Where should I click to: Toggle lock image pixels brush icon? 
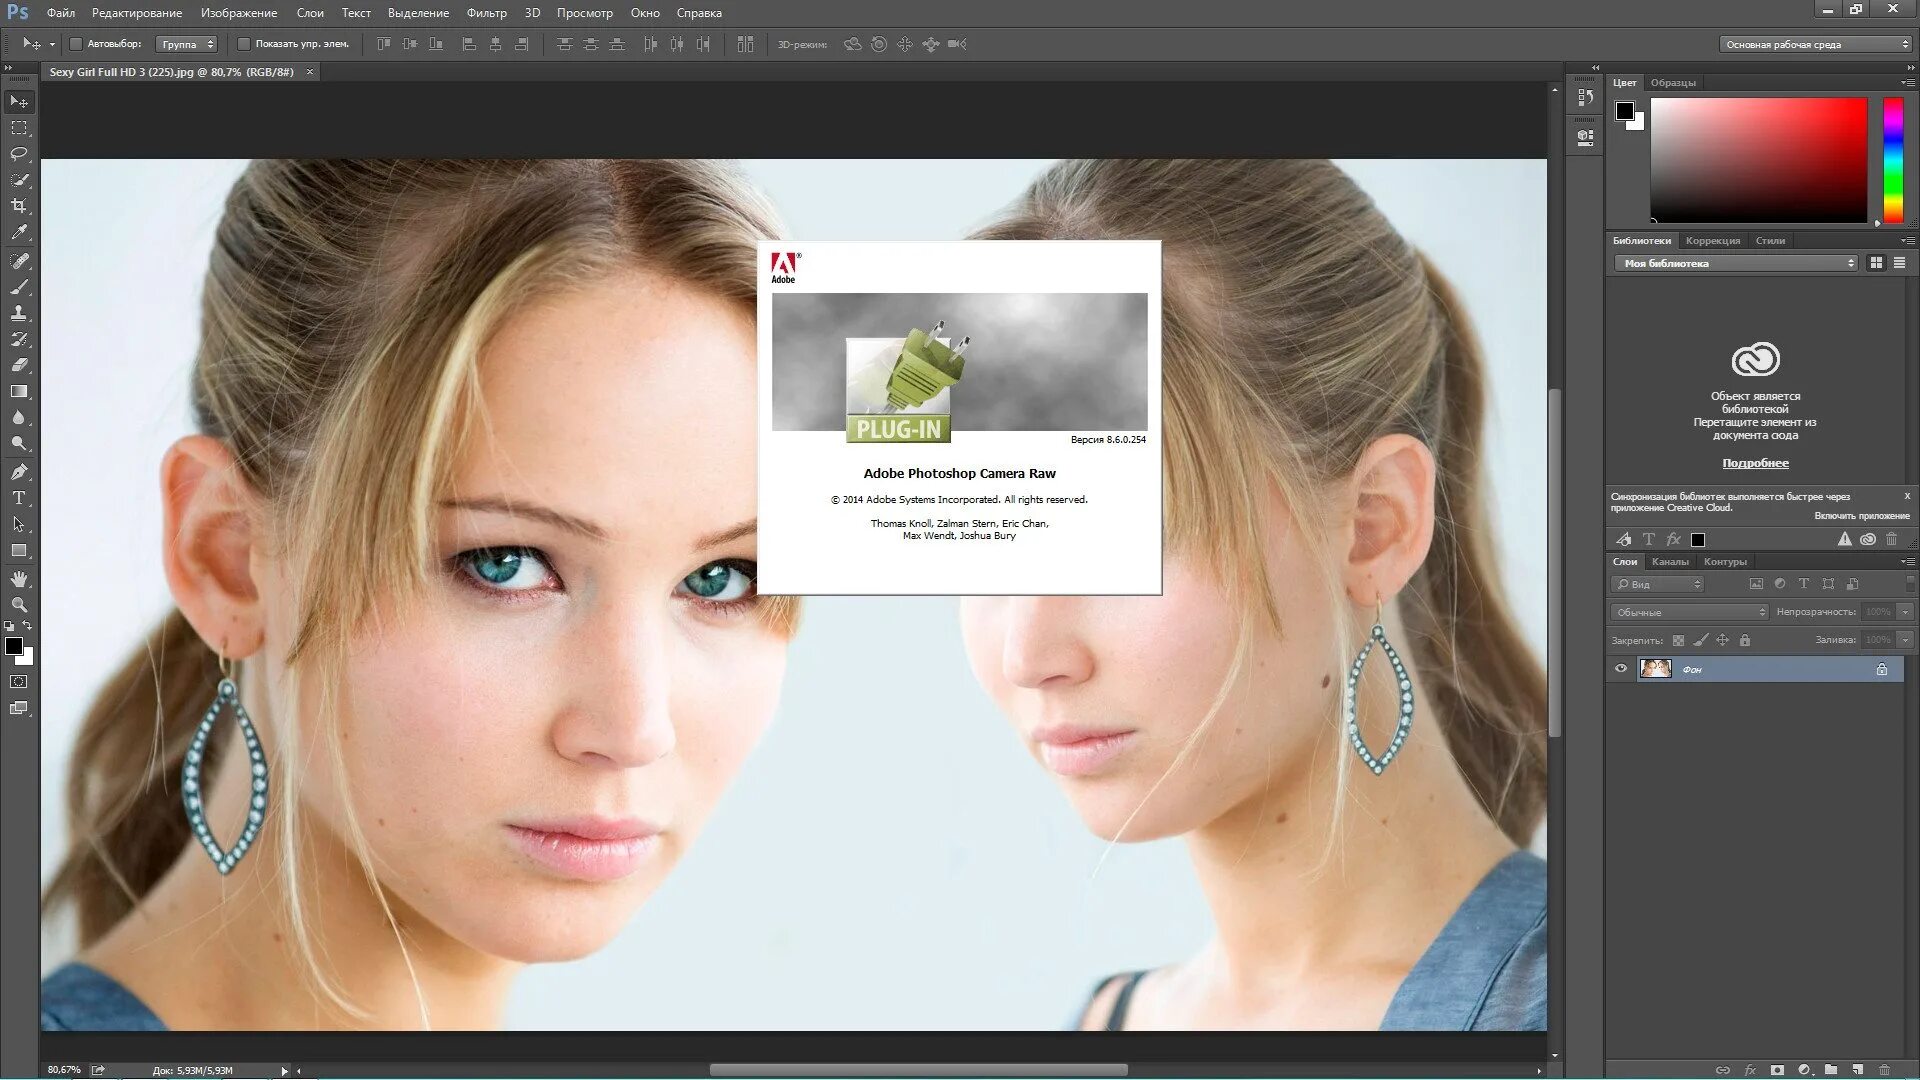tap(1700, 640)
